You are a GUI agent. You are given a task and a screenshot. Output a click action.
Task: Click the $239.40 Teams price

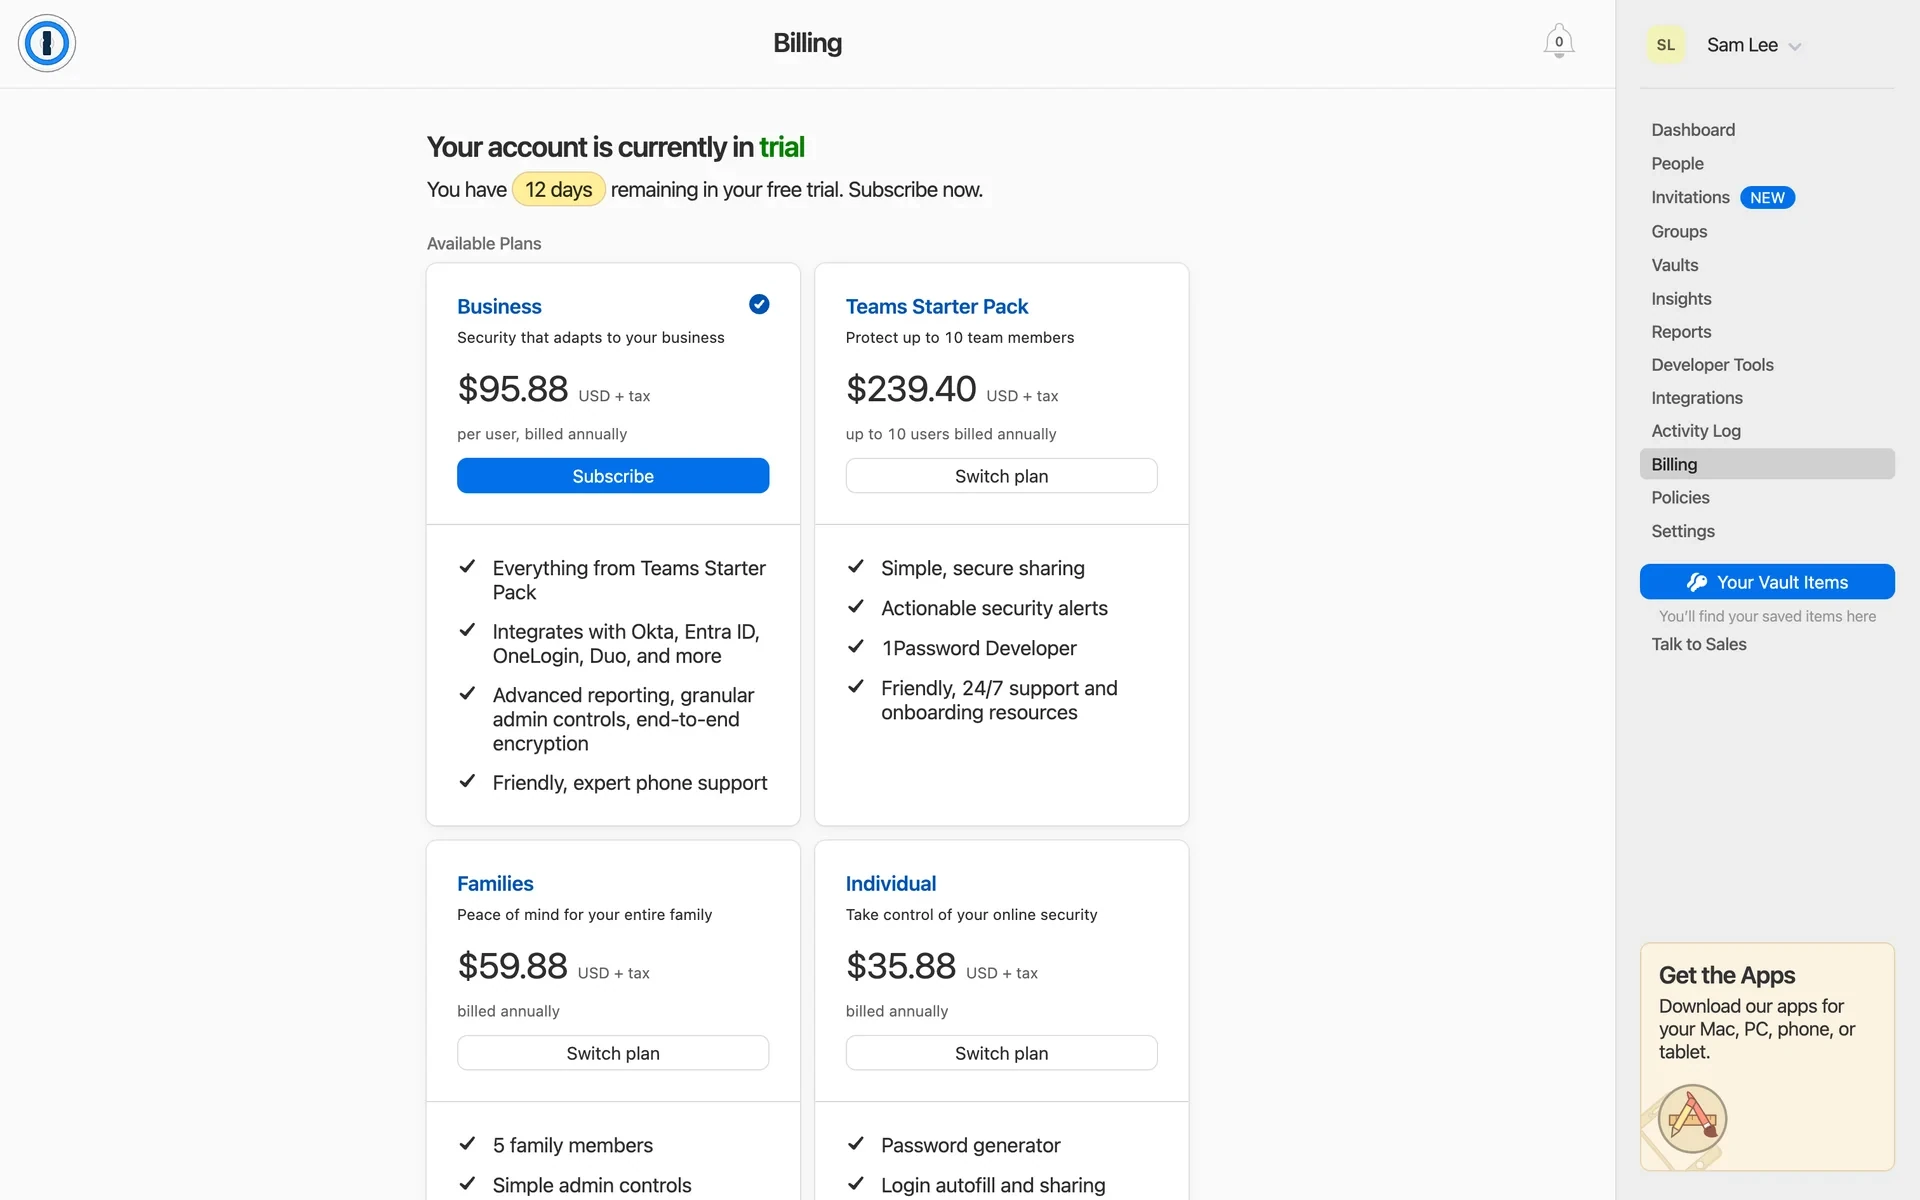coord(911,389)
